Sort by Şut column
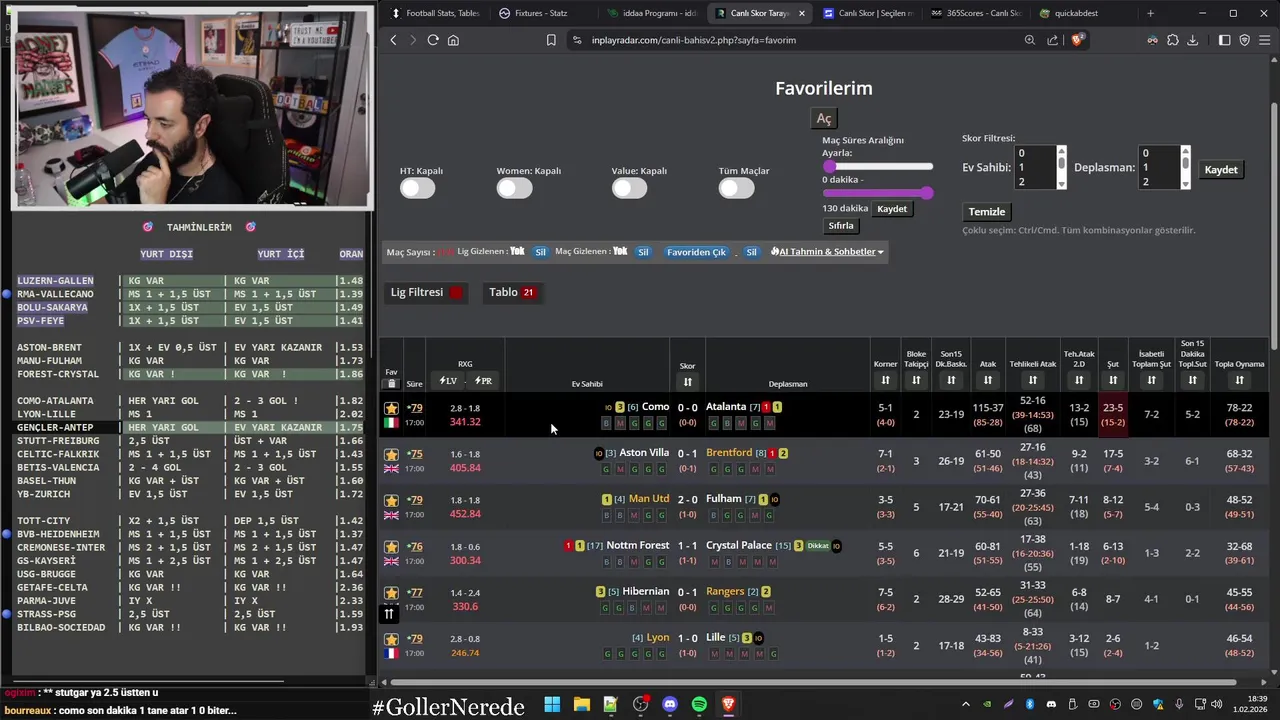The image size is (1280, 720). pos(1112,380)
